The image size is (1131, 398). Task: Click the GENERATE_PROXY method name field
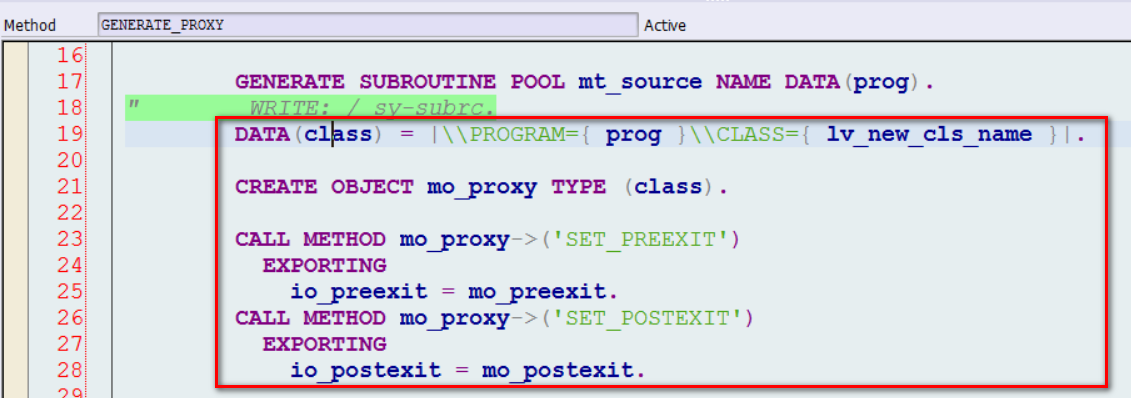click(368, 25)
